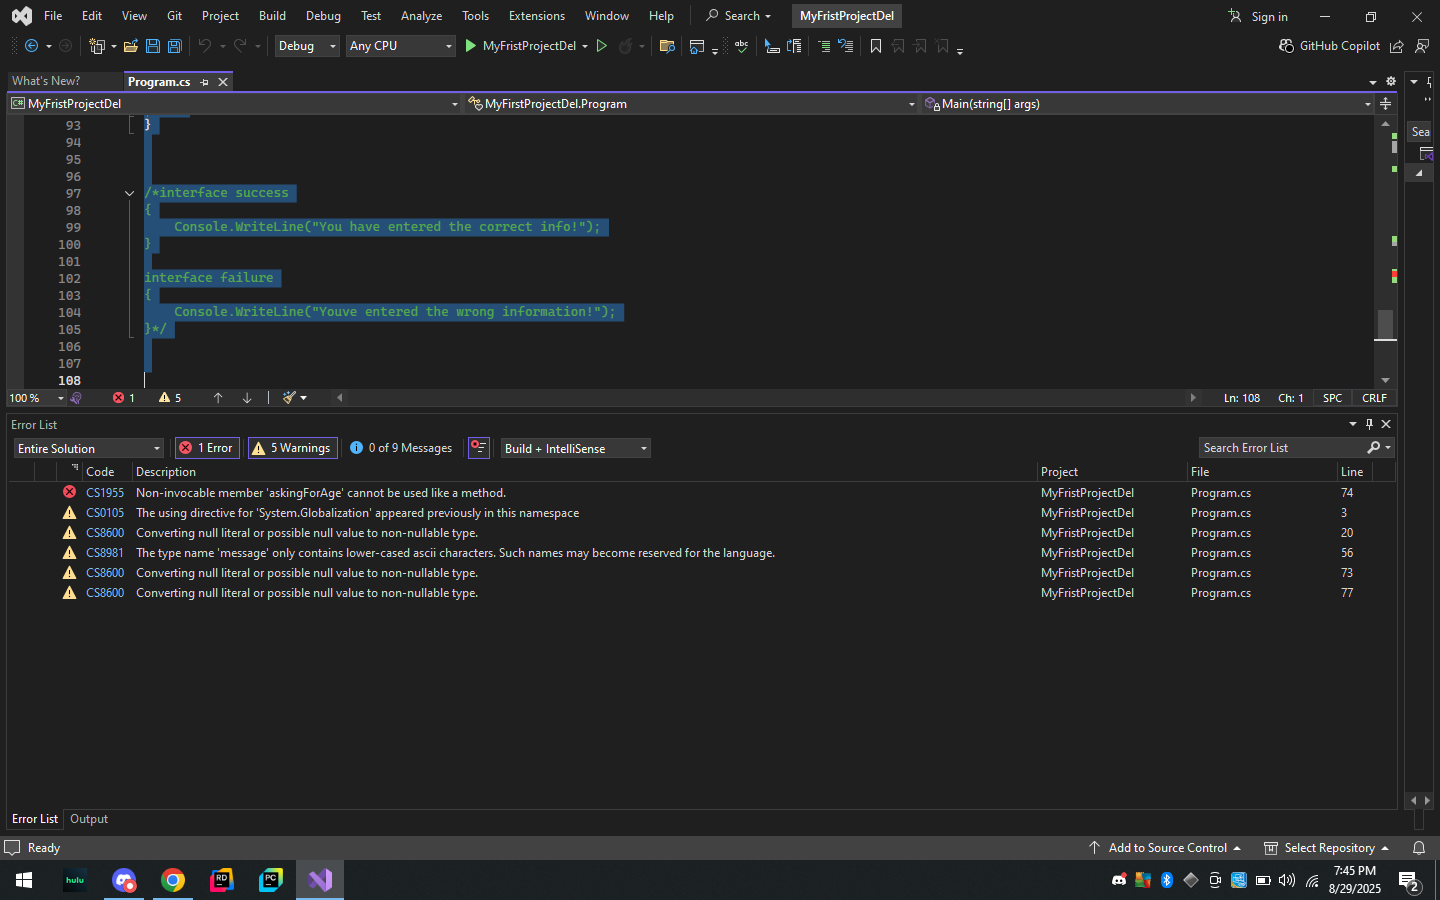The image size is (1440, 900).
Task: Toggle the Error List build-only filter icon
Action: coord(479,448)
